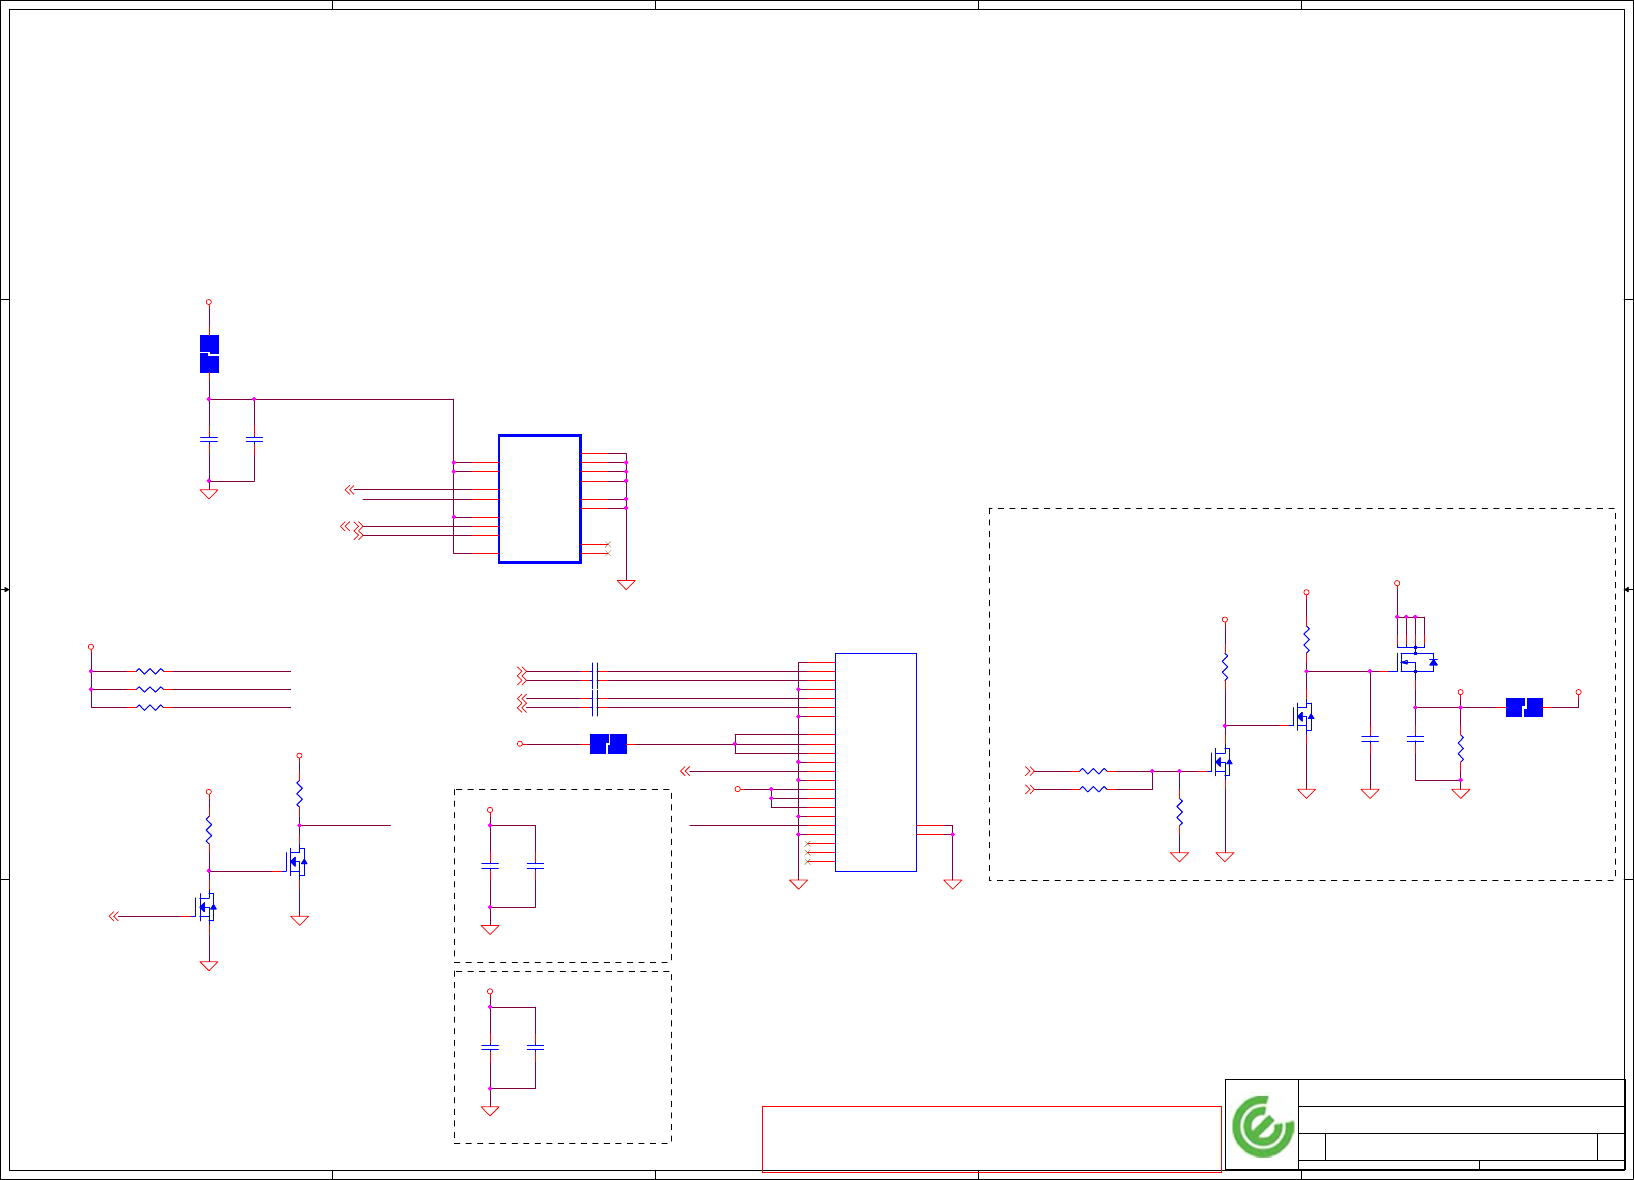Select the right capacitor in the upper dashed box
1634x1180 pixels.
pyautogui.click(x=535, y=866)
